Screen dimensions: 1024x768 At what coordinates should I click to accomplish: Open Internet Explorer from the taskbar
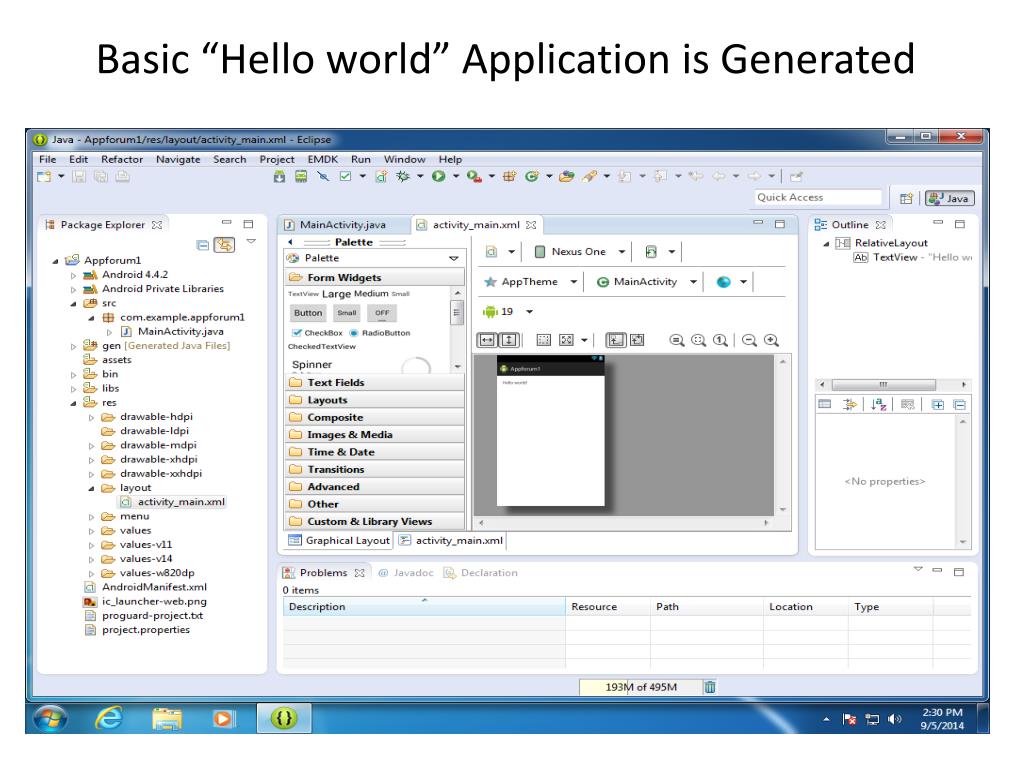[109, 718]
